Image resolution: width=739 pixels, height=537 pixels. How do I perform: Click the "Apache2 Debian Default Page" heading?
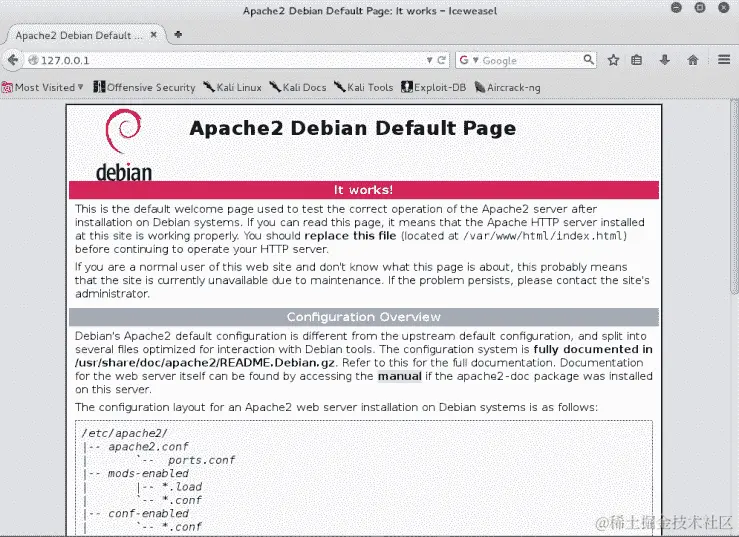point(353,128)
